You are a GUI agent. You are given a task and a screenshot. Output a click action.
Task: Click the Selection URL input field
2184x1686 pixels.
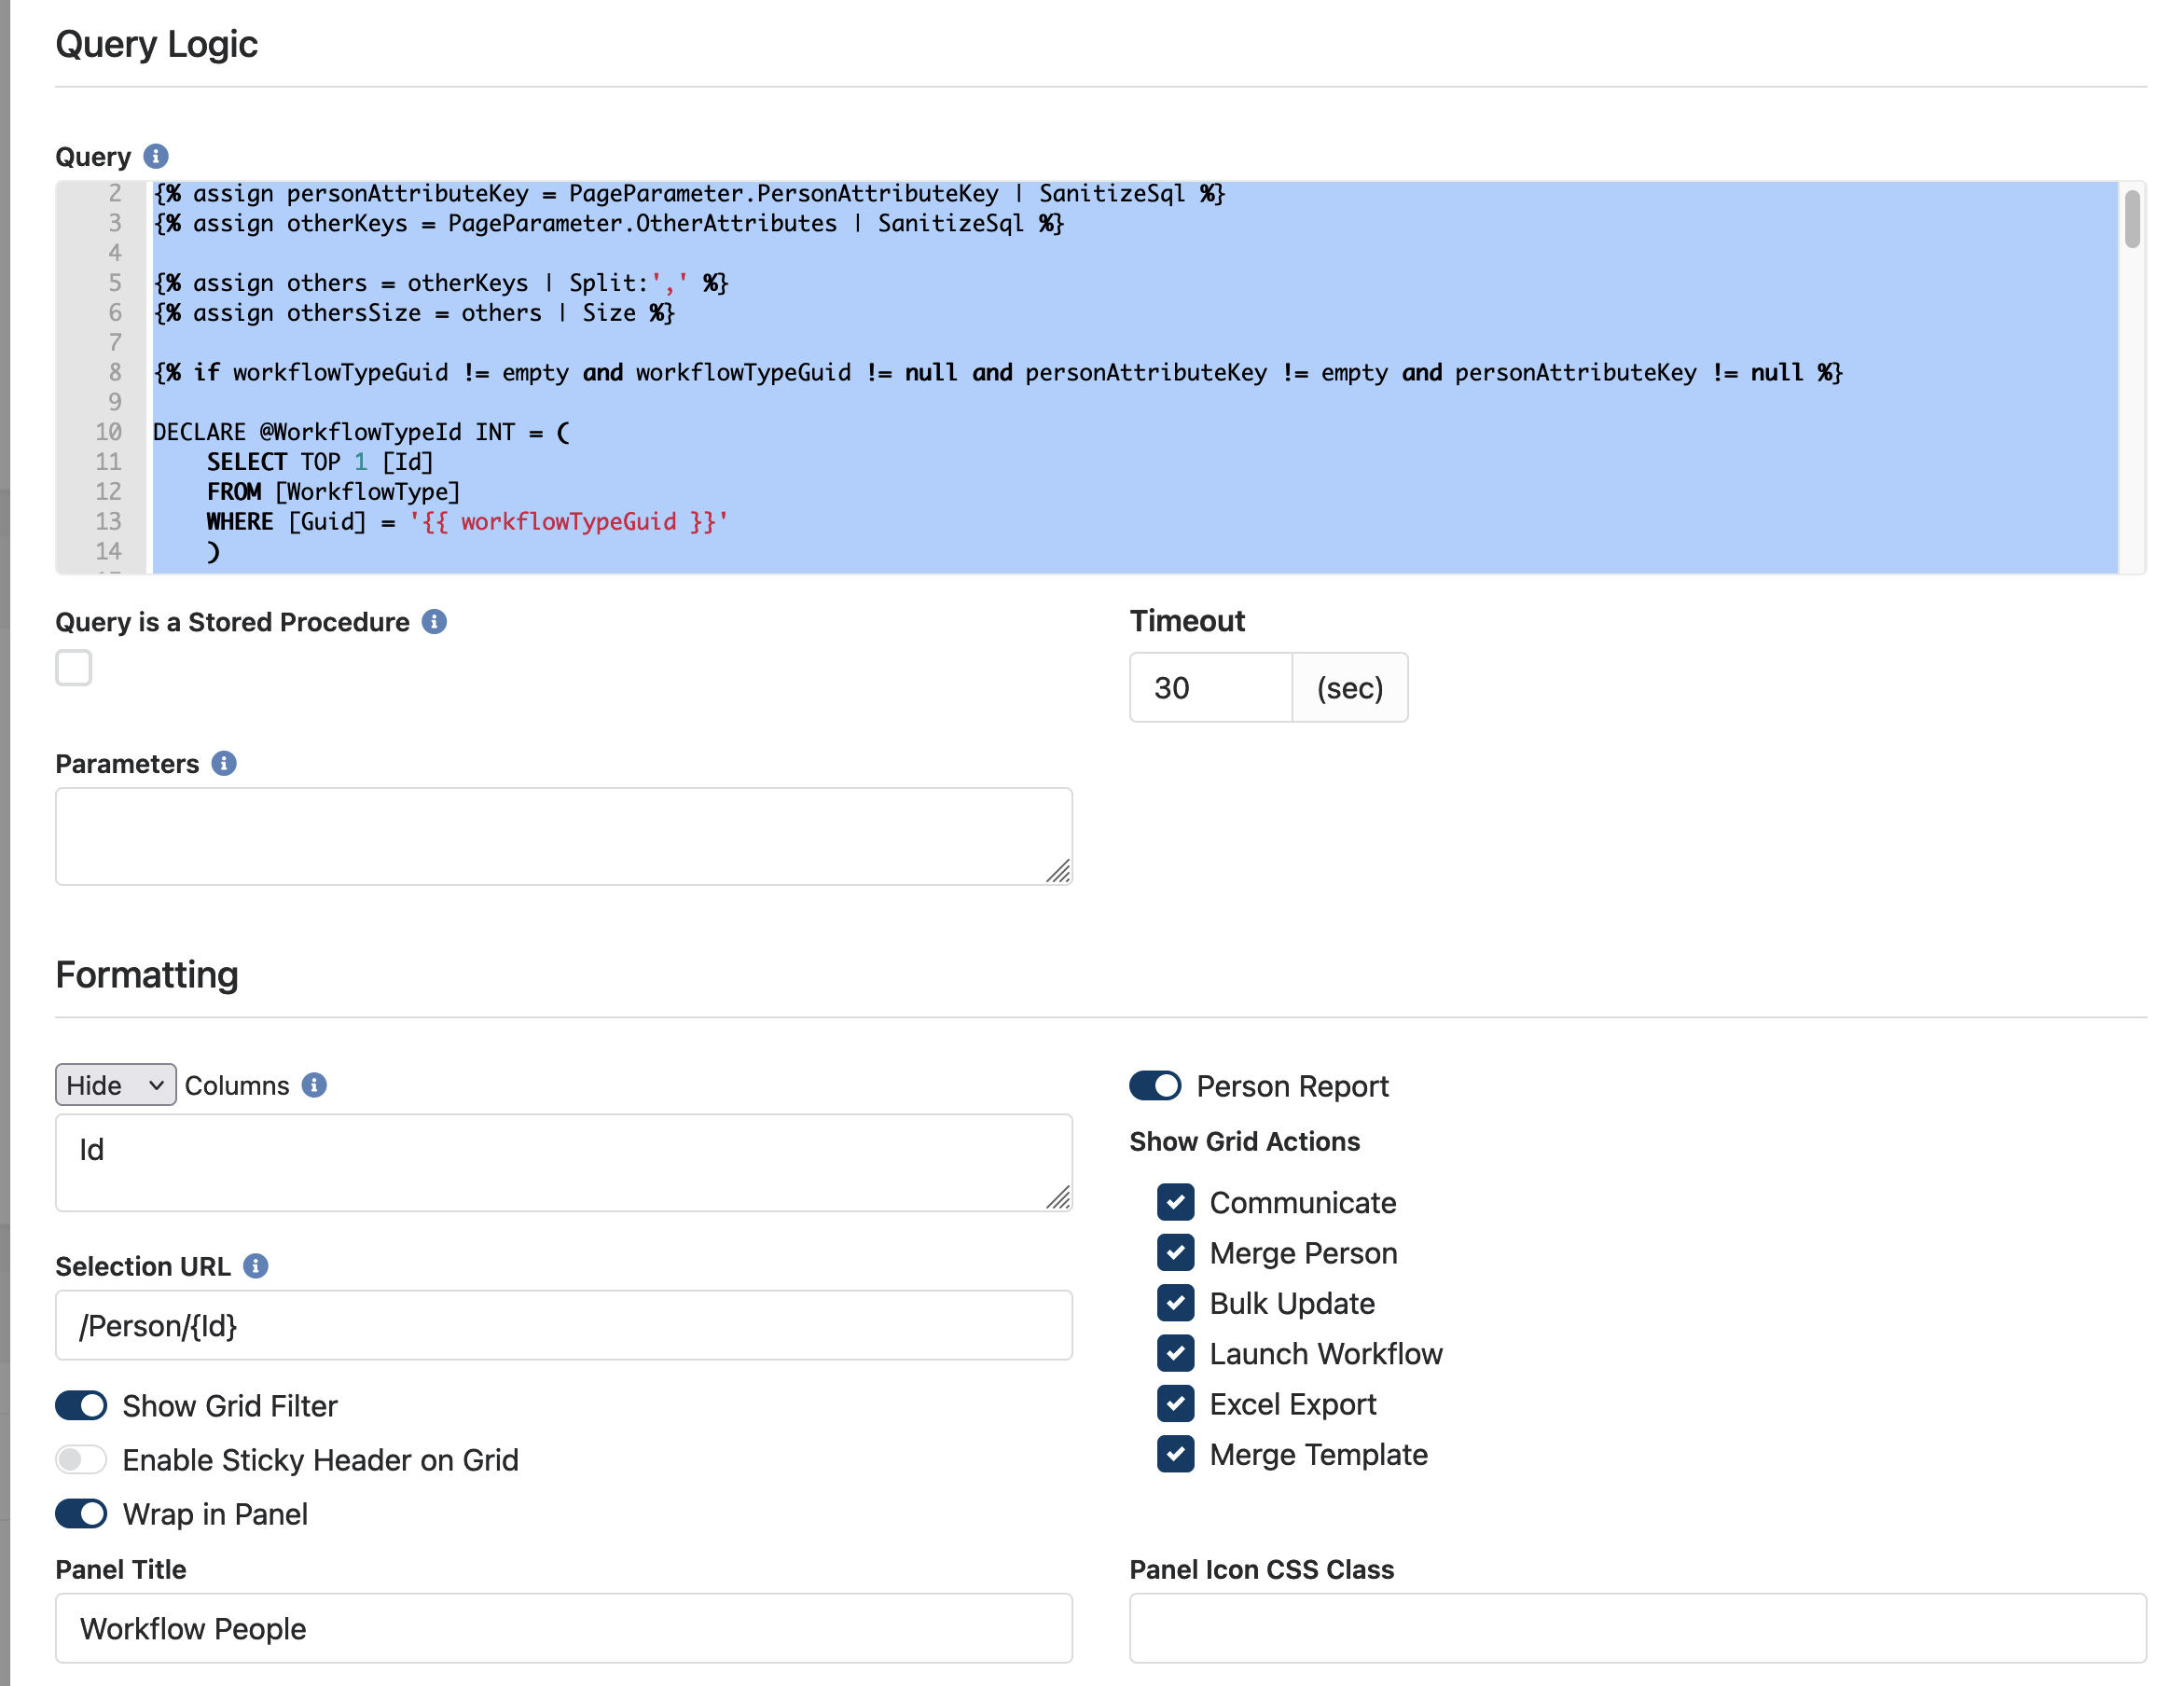(x=564, y=1325)
